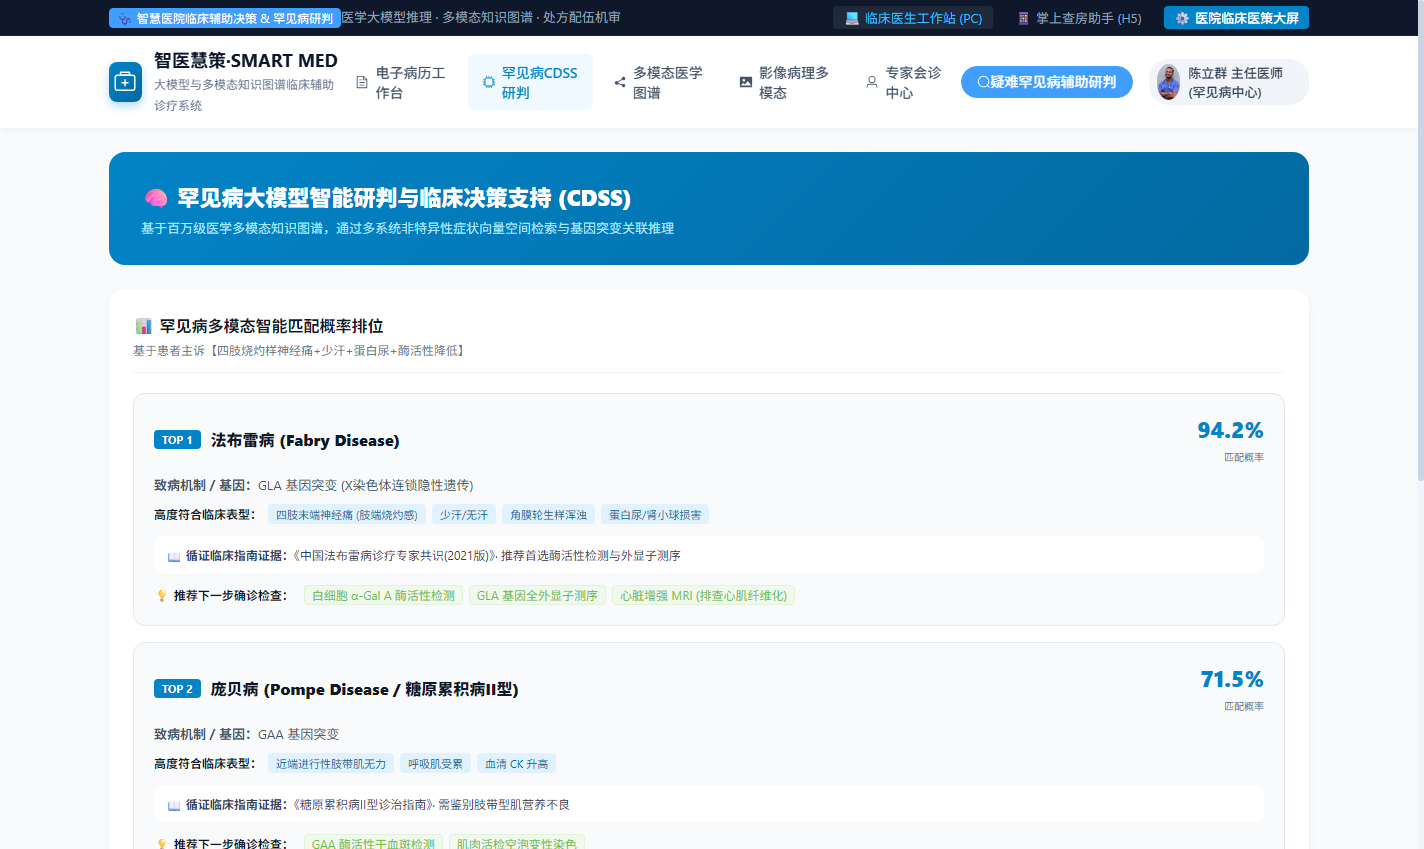1424x849 pixels.
Task: Open the 电子病历工作台 tab
Action: pos(404,82)
